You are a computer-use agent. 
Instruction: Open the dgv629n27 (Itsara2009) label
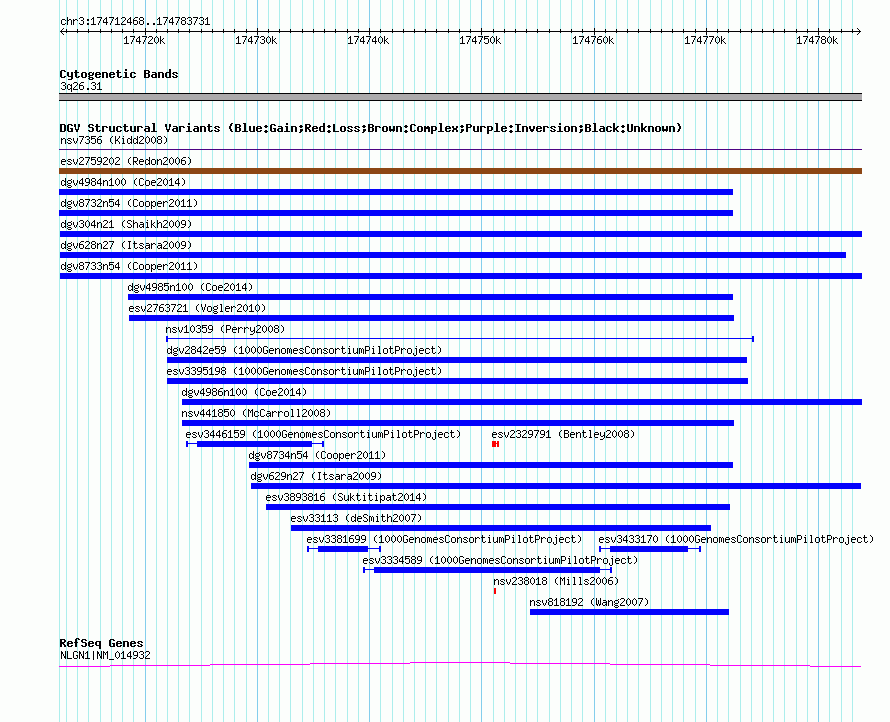tap(316, 476)
